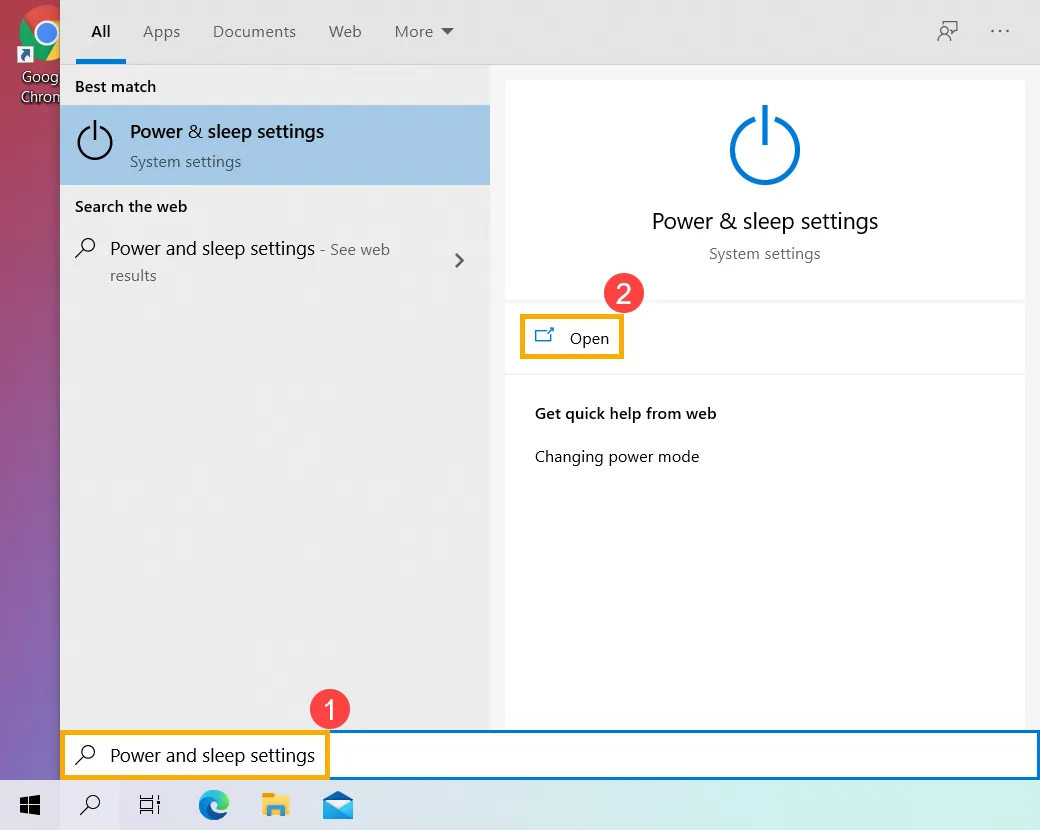Click the feedback icon in search window
This screenshot has width=1040, height=830.
coord(946,31)
